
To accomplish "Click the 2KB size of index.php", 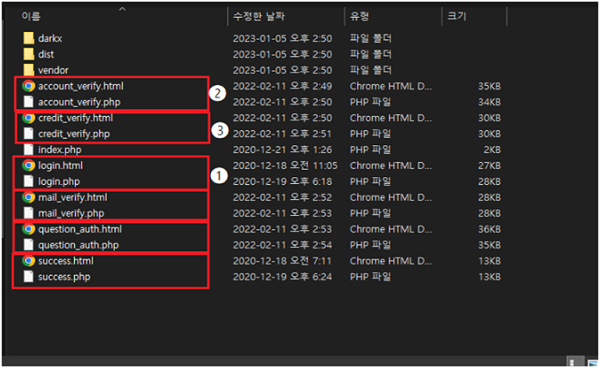I will [492, 150].
